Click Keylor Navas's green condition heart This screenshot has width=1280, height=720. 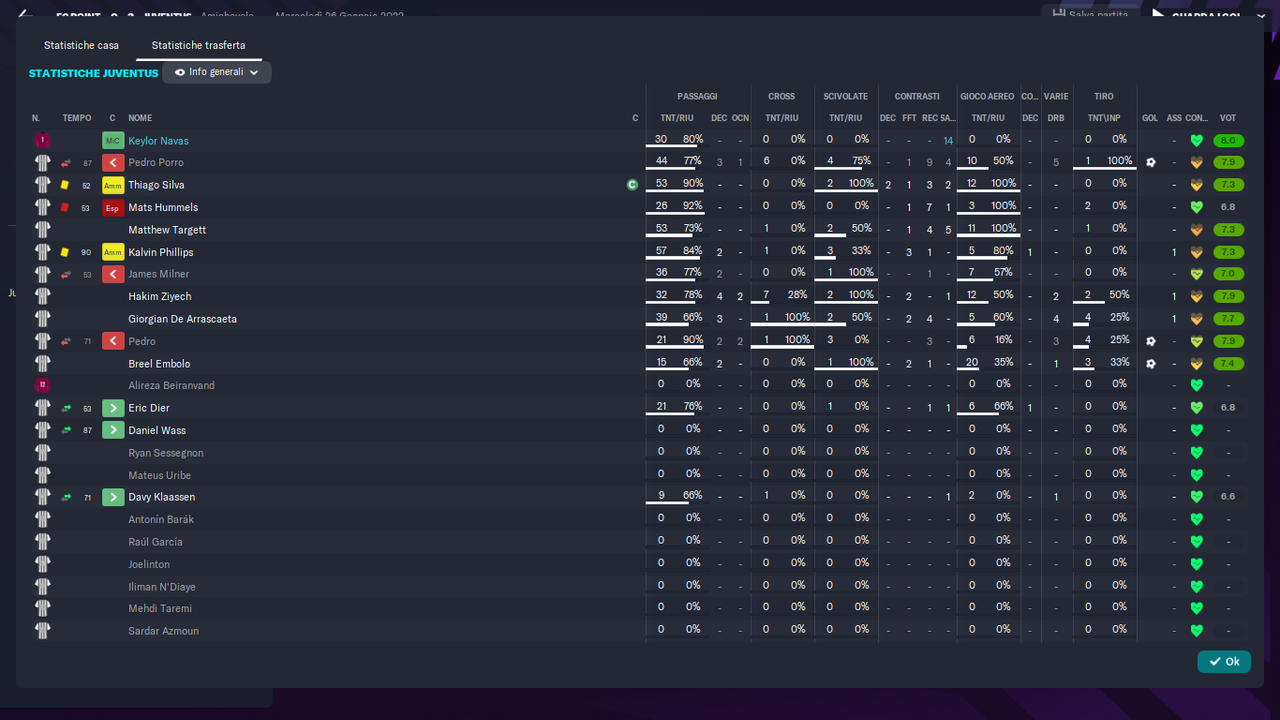click(1196, 141)
